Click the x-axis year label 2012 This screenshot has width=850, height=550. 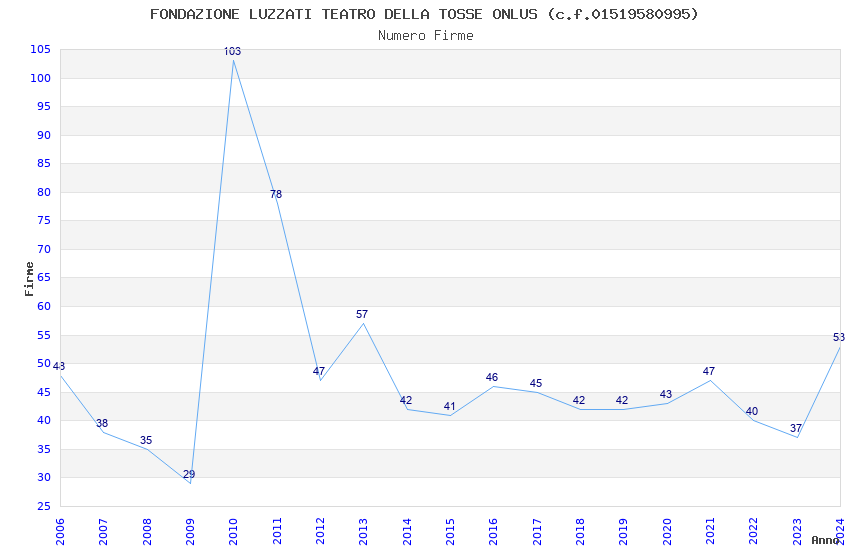pos(320,532)
